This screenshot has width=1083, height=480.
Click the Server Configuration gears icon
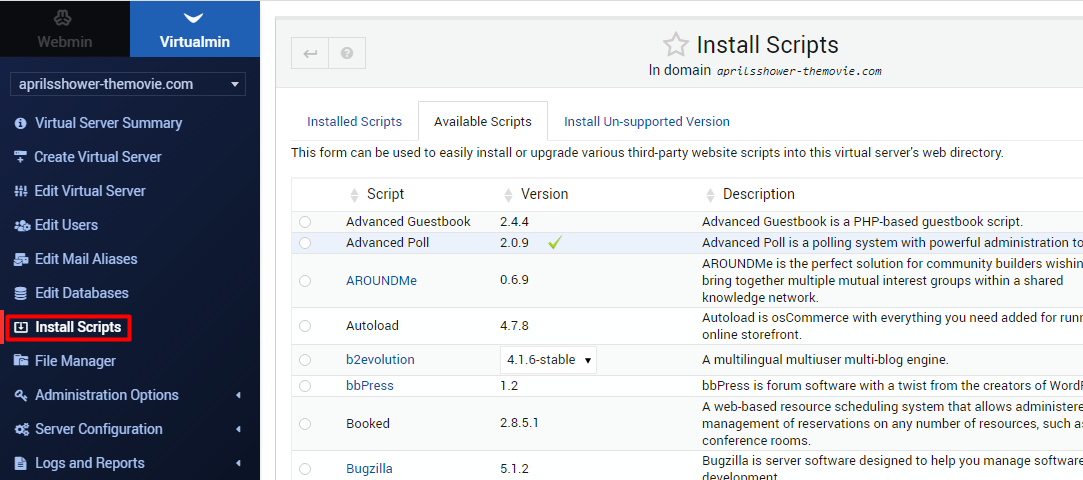point(21,429)
